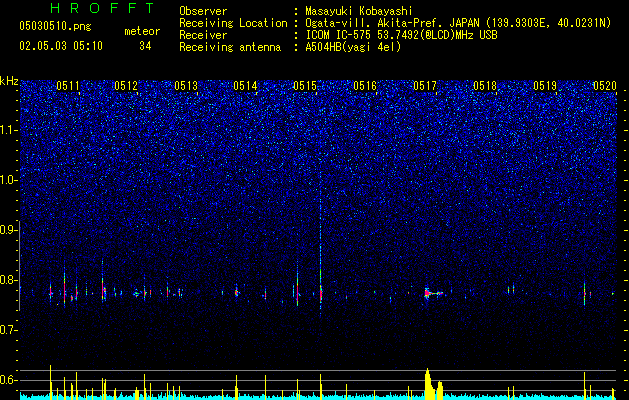
Task: Click the meteor label
Action: coord(142,31)
